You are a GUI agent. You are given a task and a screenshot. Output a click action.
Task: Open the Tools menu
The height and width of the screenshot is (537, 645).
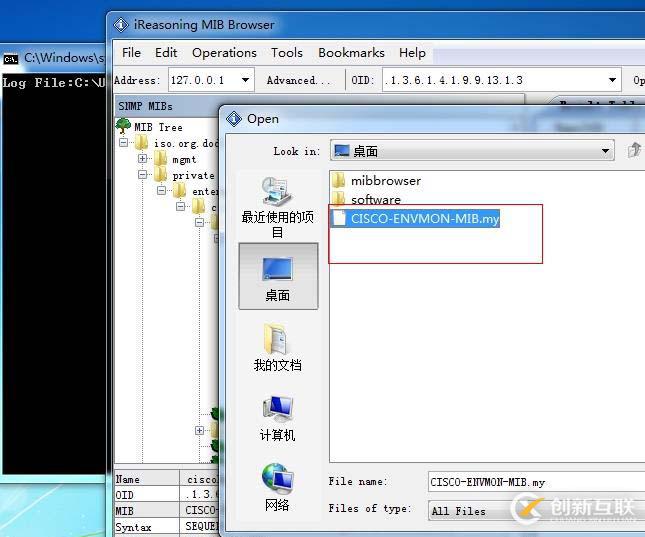click(x=287, y=53)
